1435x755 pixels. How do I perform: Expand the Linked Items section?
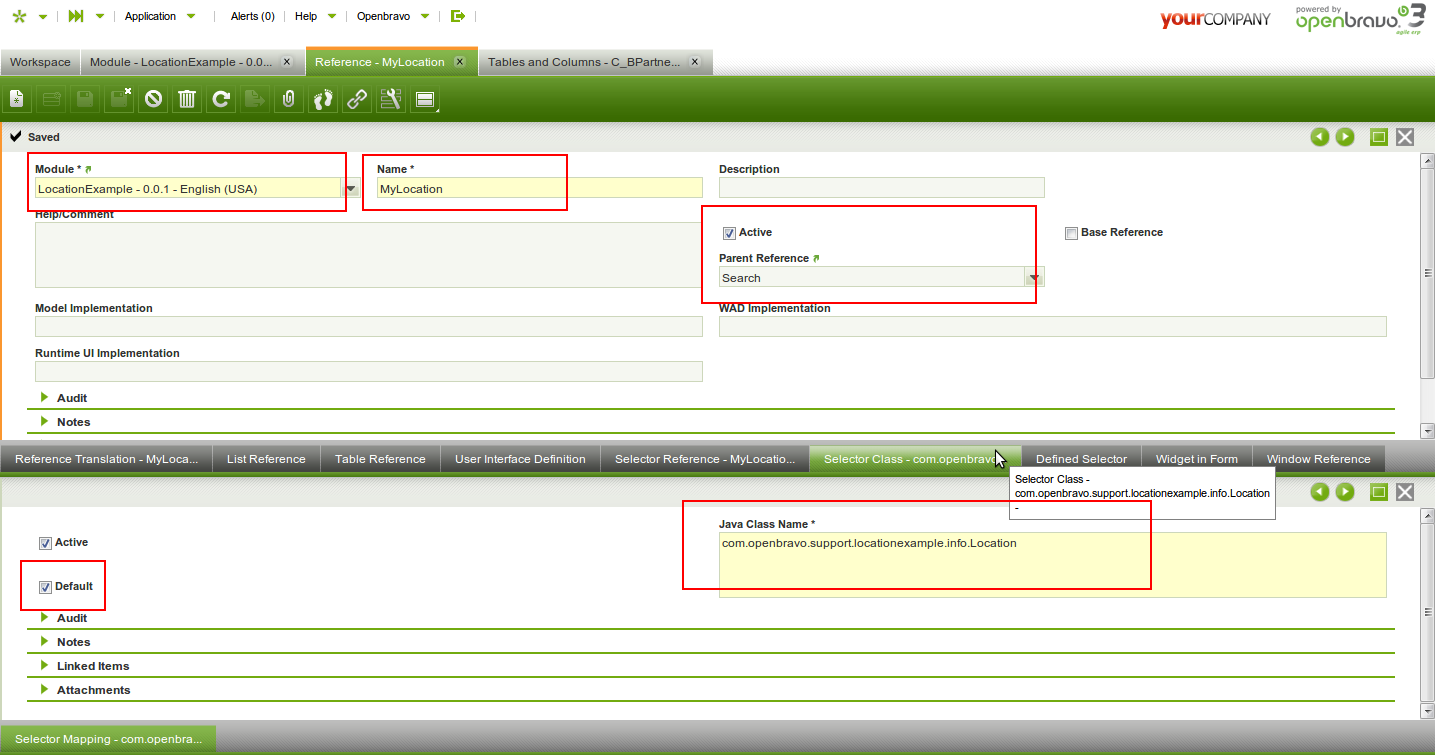click(x=92, y=666)
